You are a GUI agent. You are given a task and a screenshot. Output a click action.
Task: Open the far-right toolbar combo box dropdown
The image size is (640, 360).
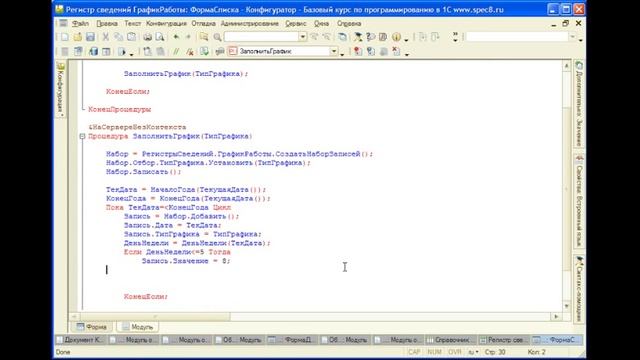[x=573, y=37]
